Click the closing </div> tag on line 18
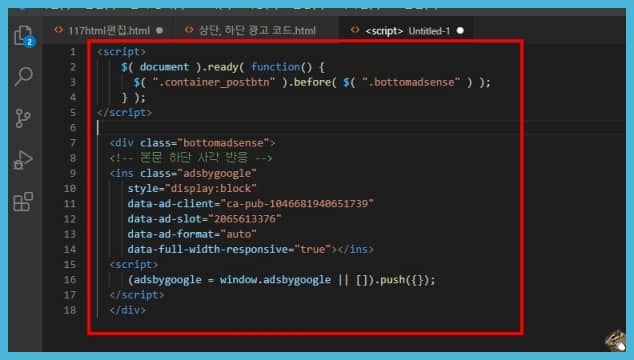This screenshot has height=360, width=634. [127, 310]
